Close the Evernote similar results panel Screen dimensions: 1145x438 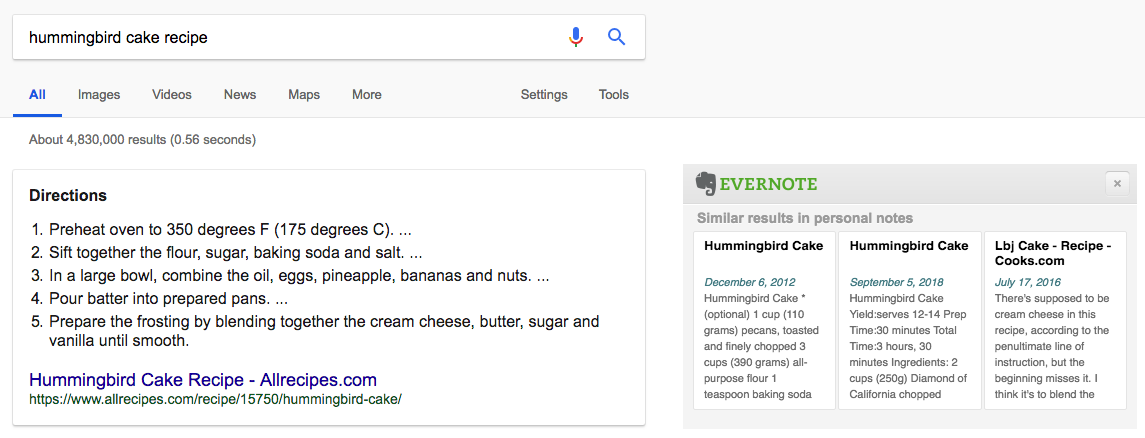[x=1117, y=183]
